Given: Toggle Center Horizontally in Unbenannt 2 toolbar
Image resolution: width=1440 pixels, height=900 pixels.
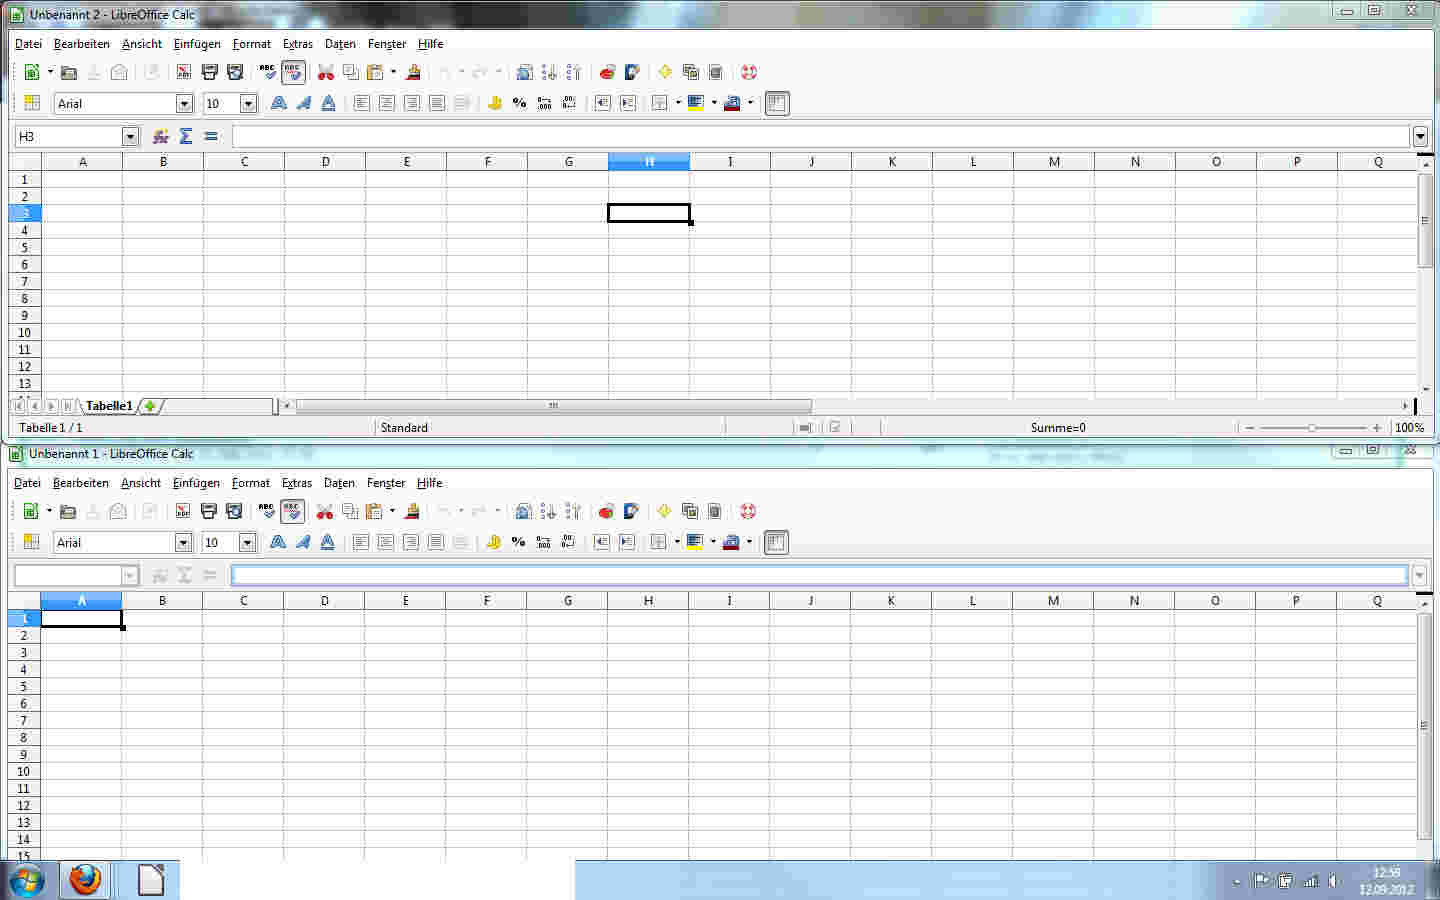Looking at the screenshot, I should click(x=386, y=103).
